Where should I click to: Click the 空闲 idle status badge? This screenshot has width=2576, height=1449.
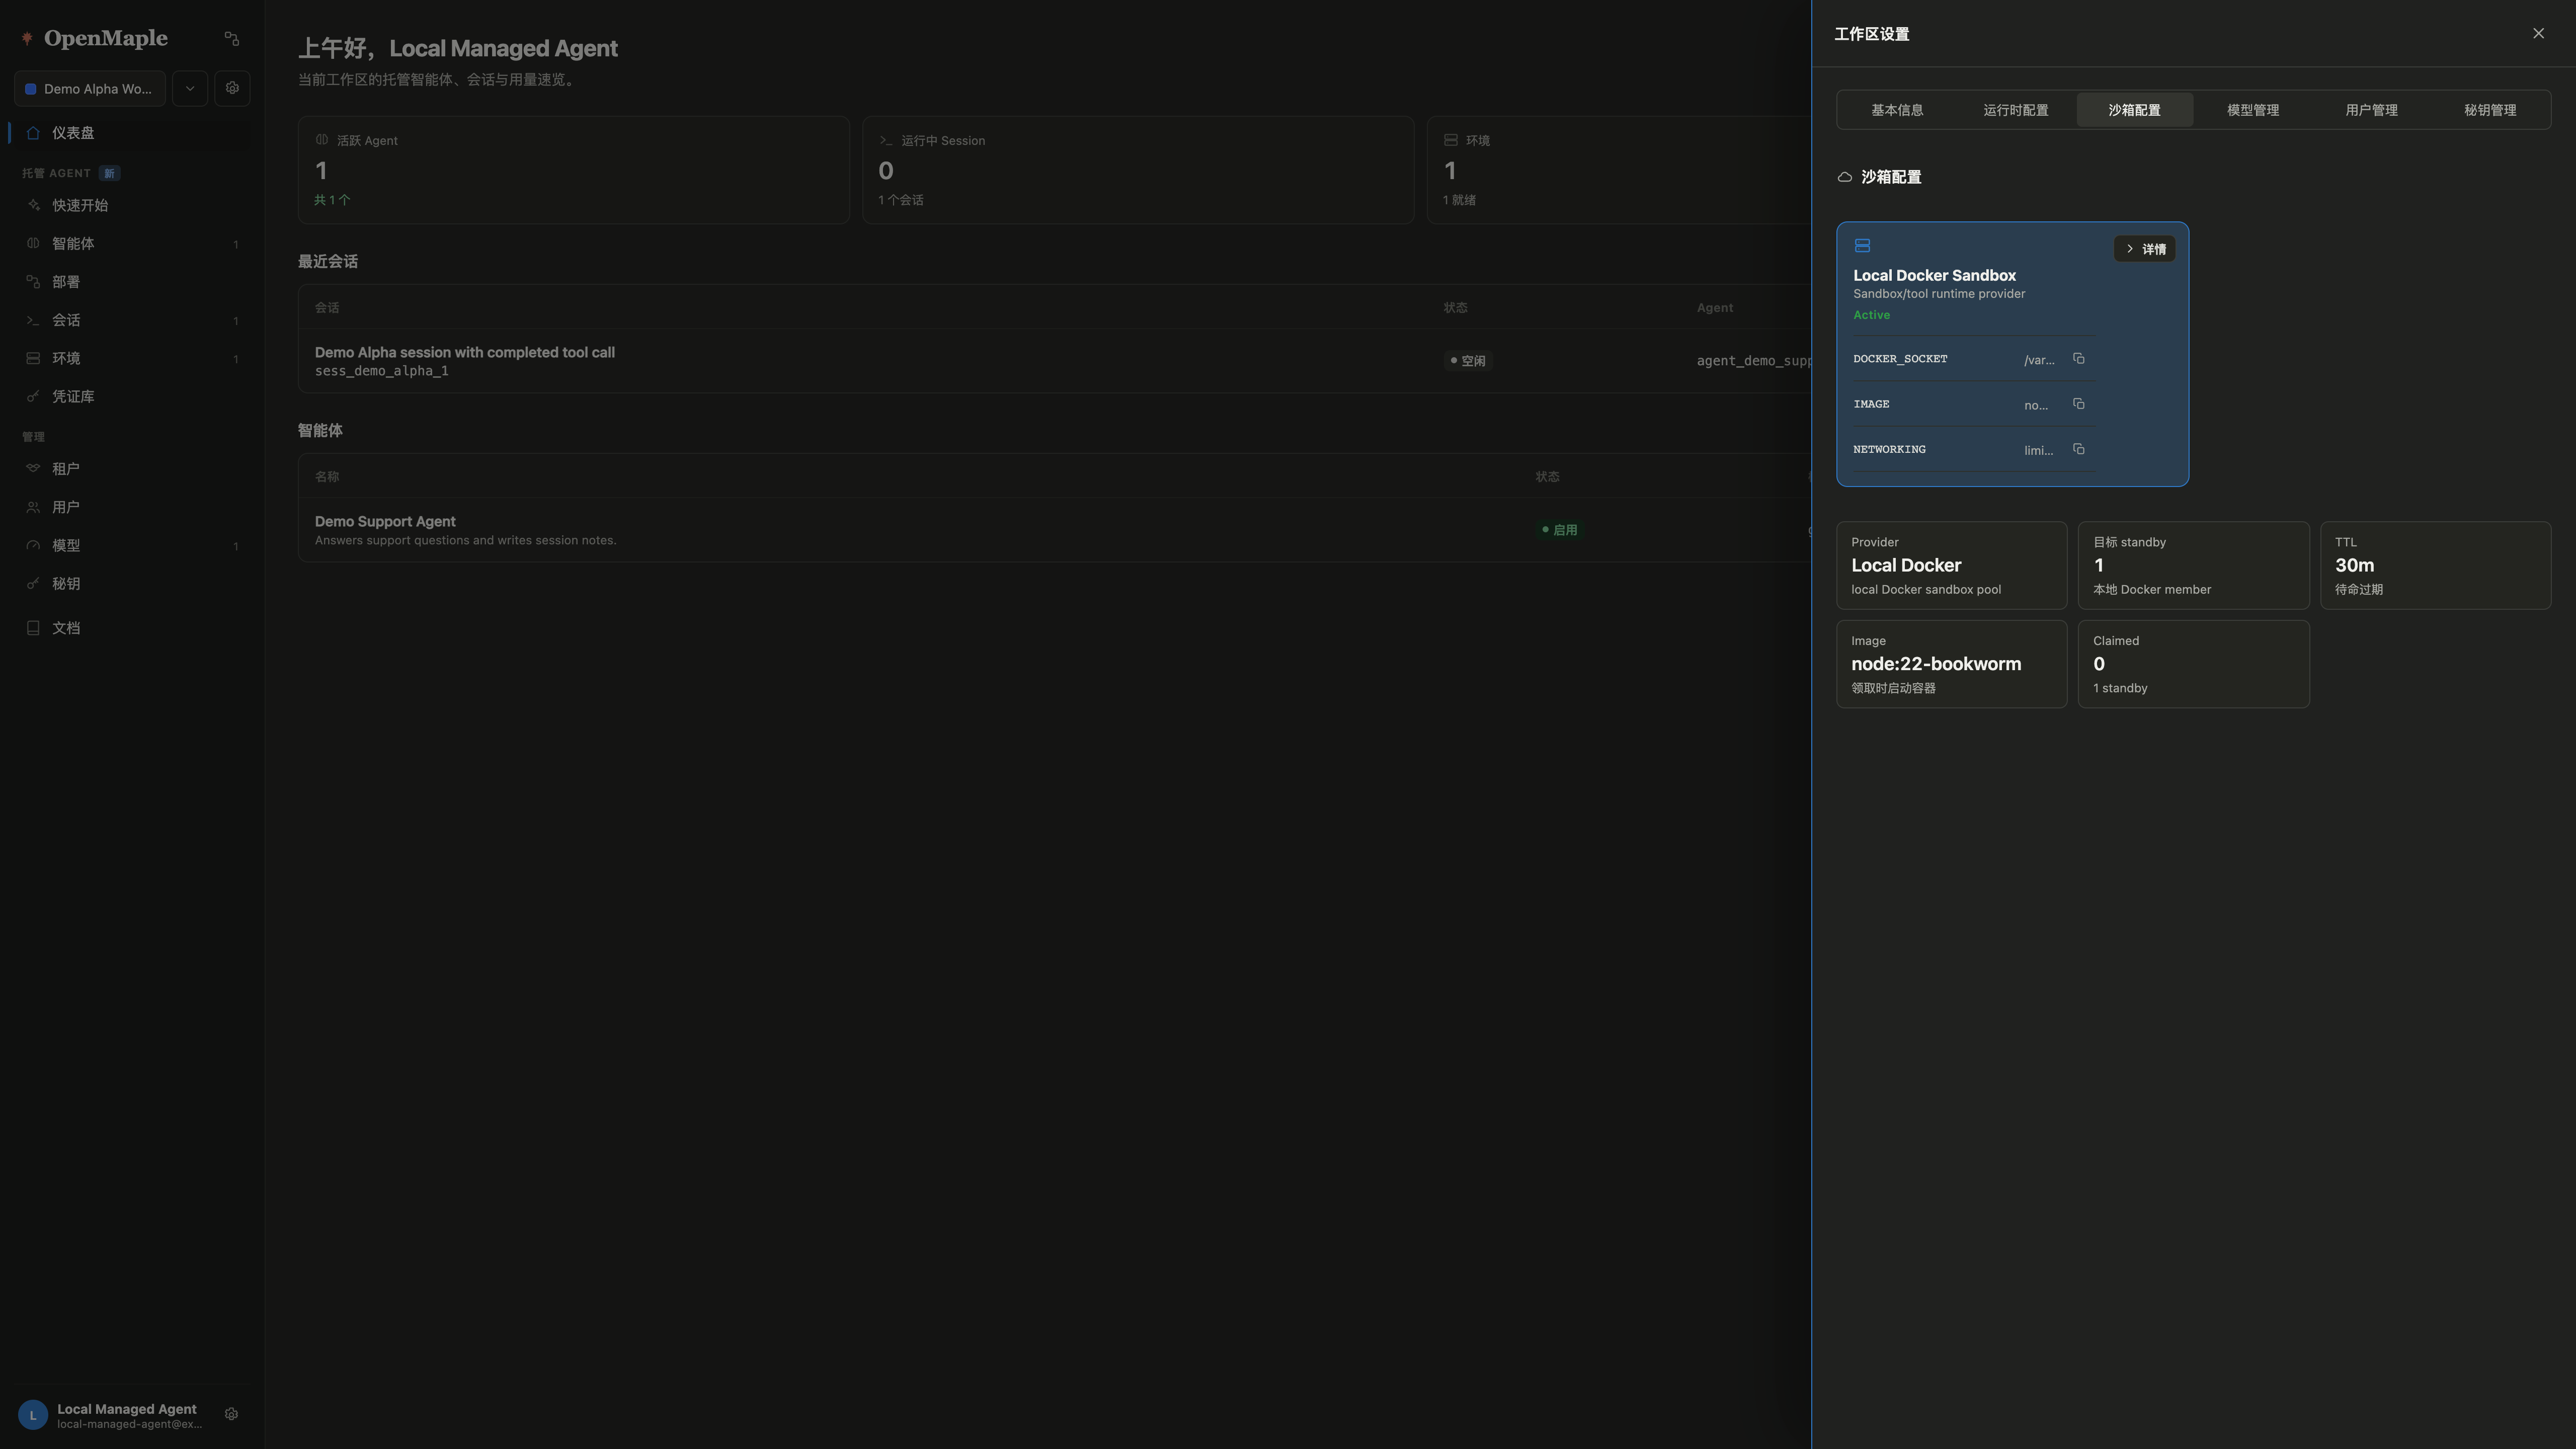[1468, 361]
